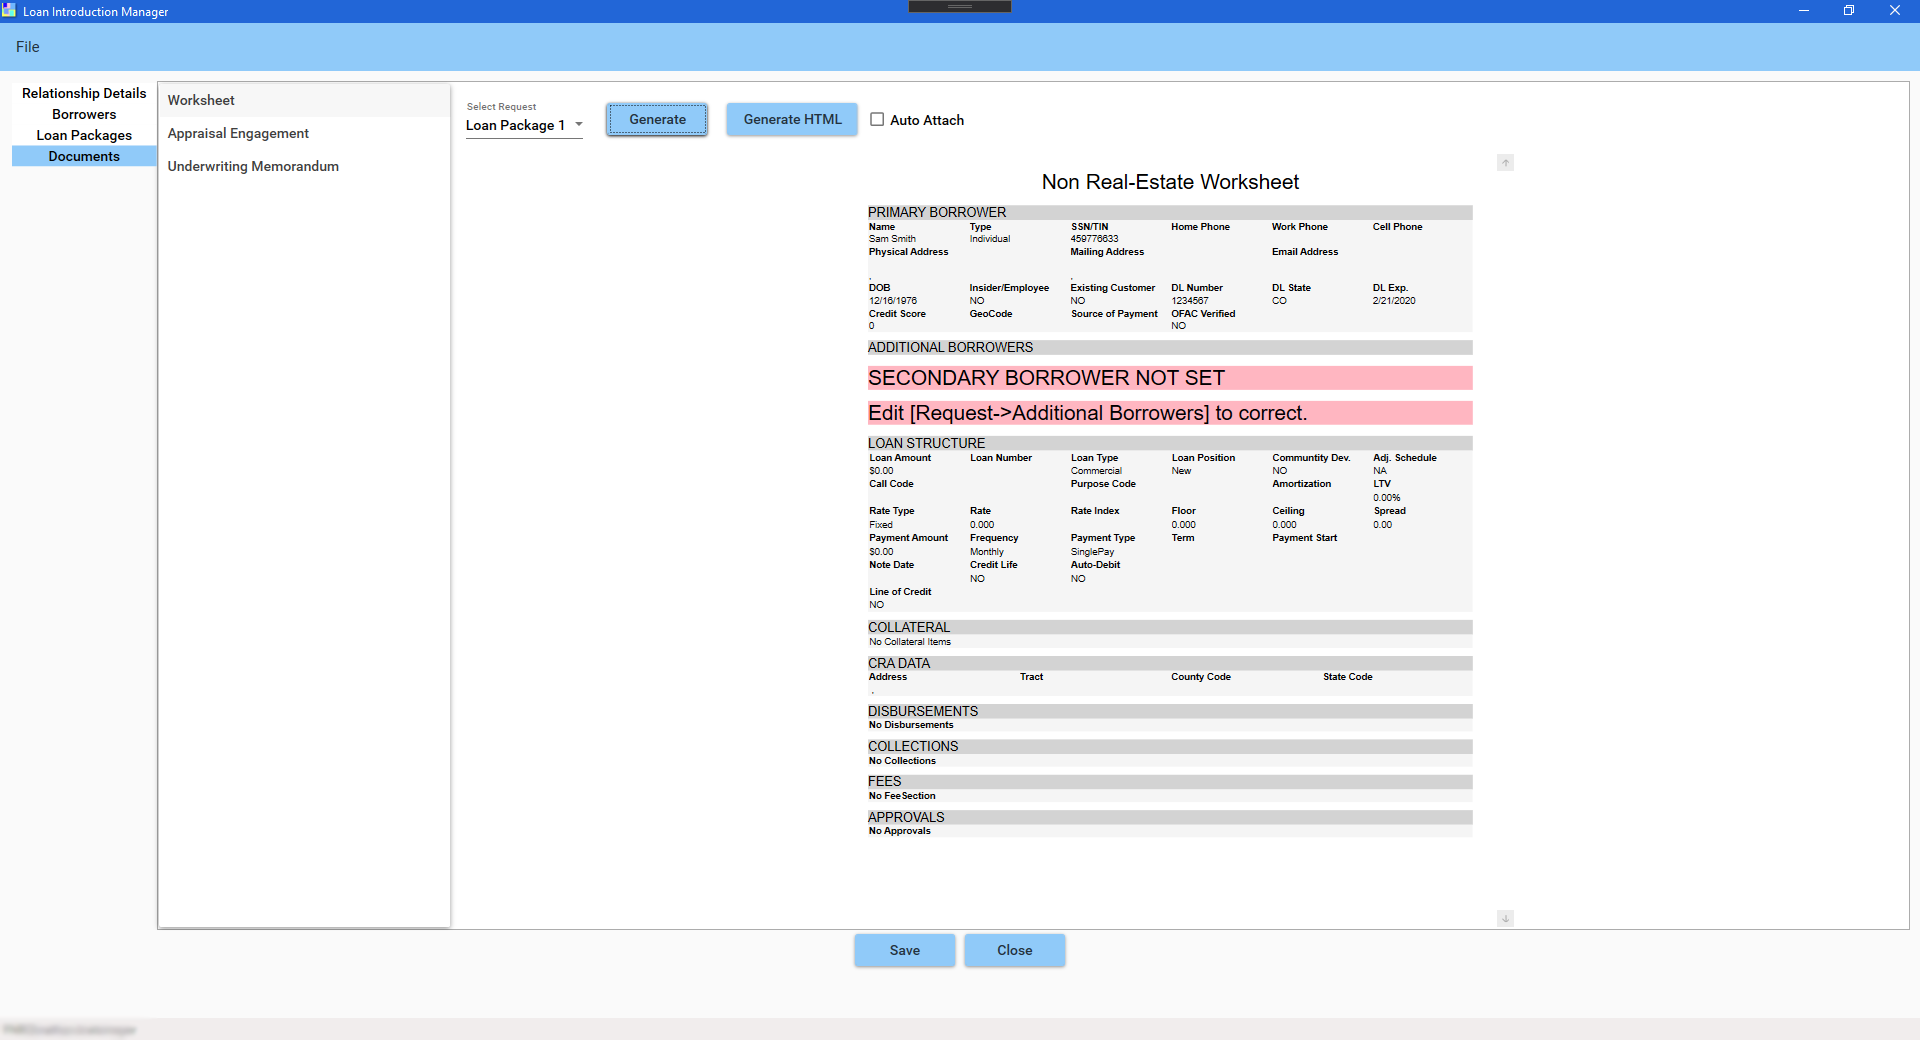The image size is (1920, 1040).
Task: Click the Generate button
Action: pyautogui.click(x=657, y=119)
